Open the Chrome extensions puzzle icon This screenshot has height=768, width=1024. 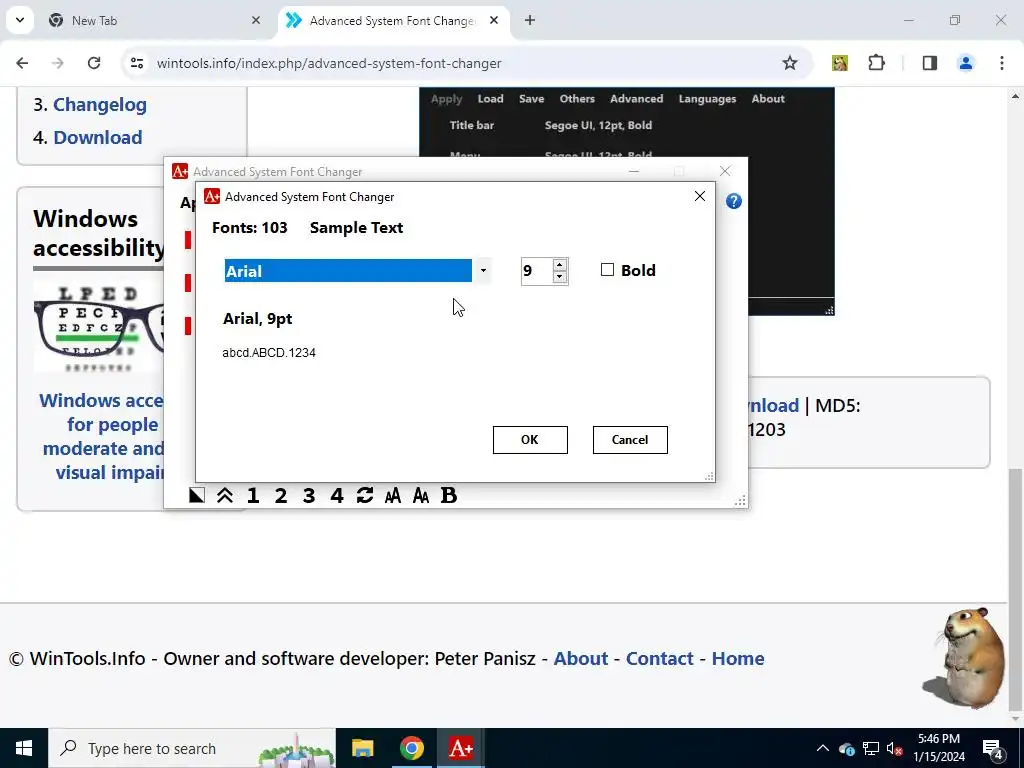[x=876, y=63]
